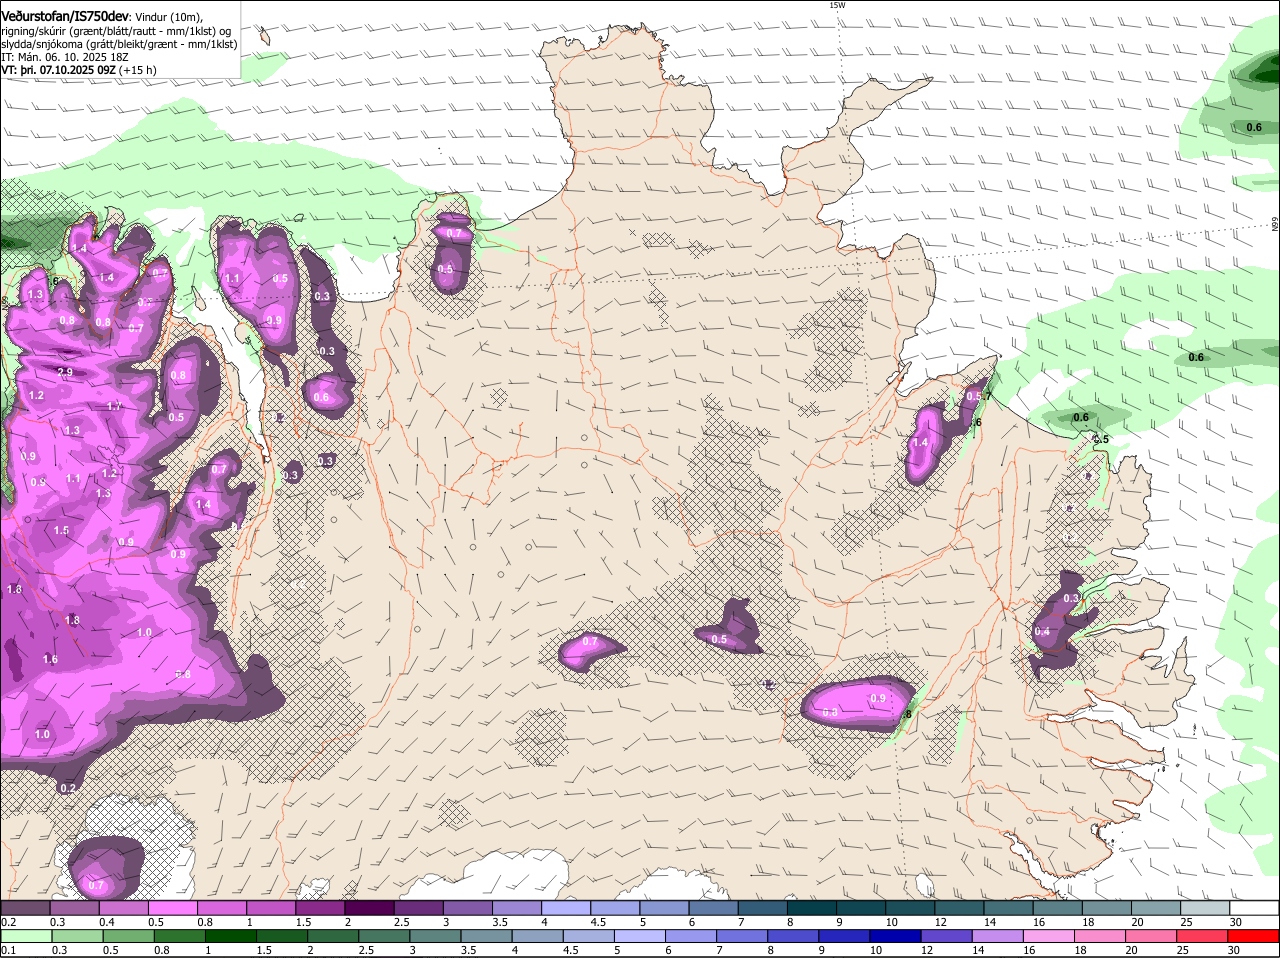Click the dark teal snow swatch between 9 and 10

click(x=860, y=908)
